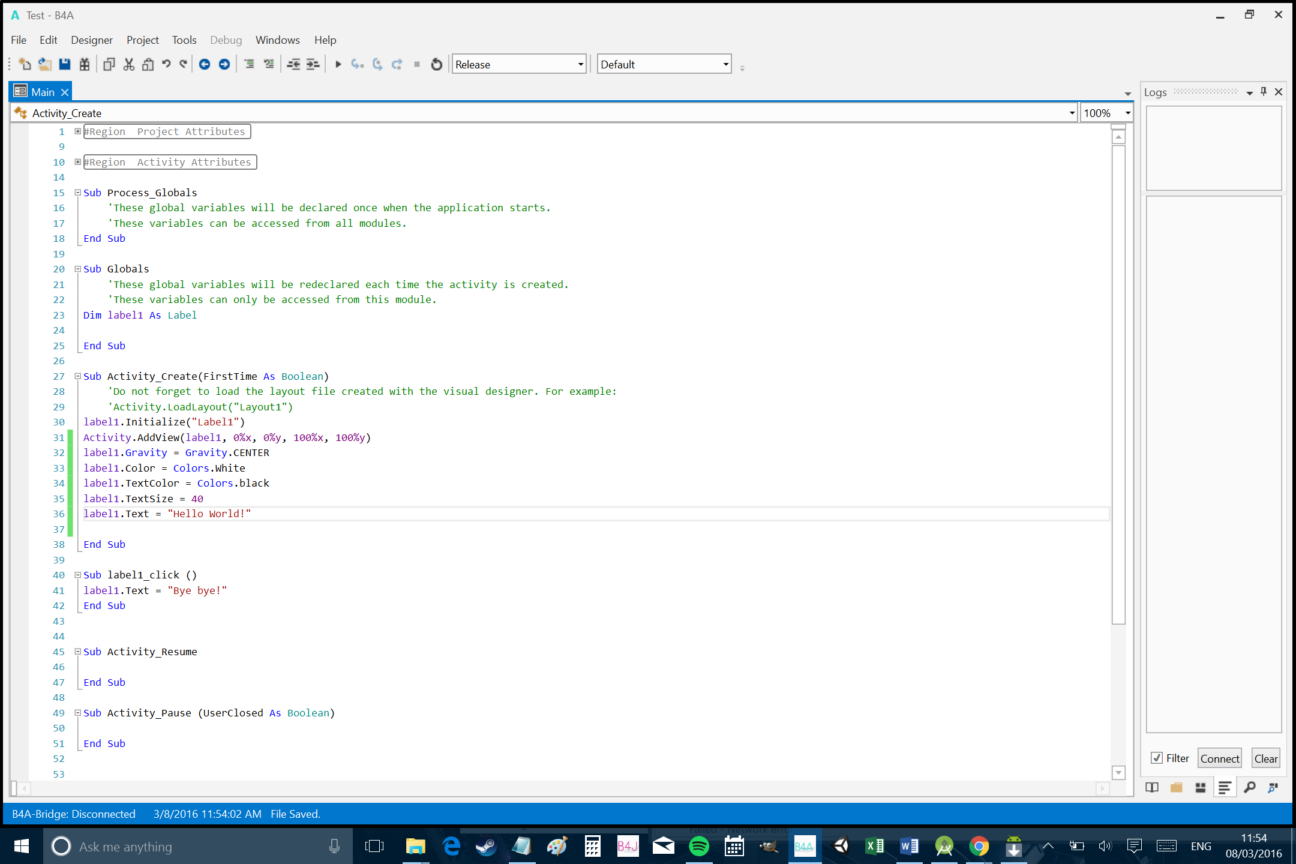This screenshot has height=864, width=1296.
Task: Open the Libraries Manager book tab
Action: pyautogui.click(x=1152, y=788)
